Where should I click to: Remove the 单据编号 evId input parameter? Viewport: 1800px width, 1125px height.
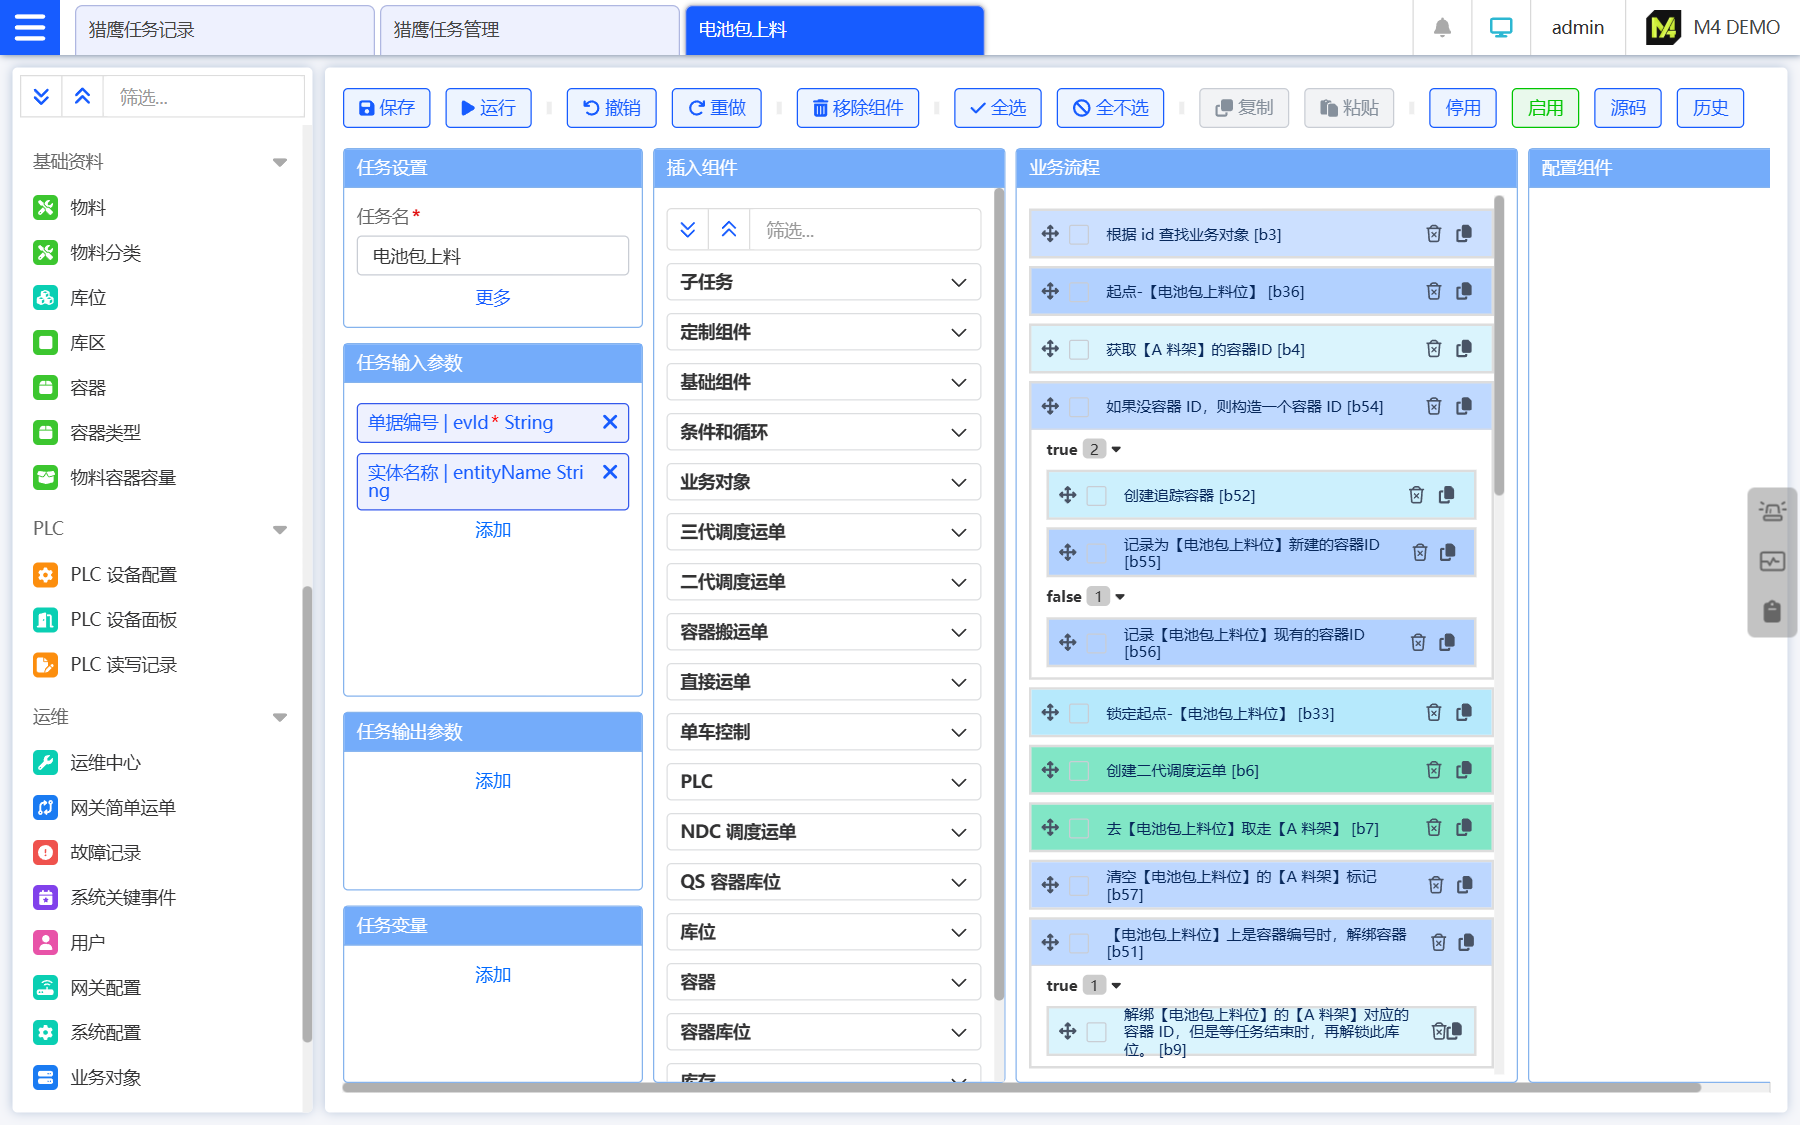[610, 422]
